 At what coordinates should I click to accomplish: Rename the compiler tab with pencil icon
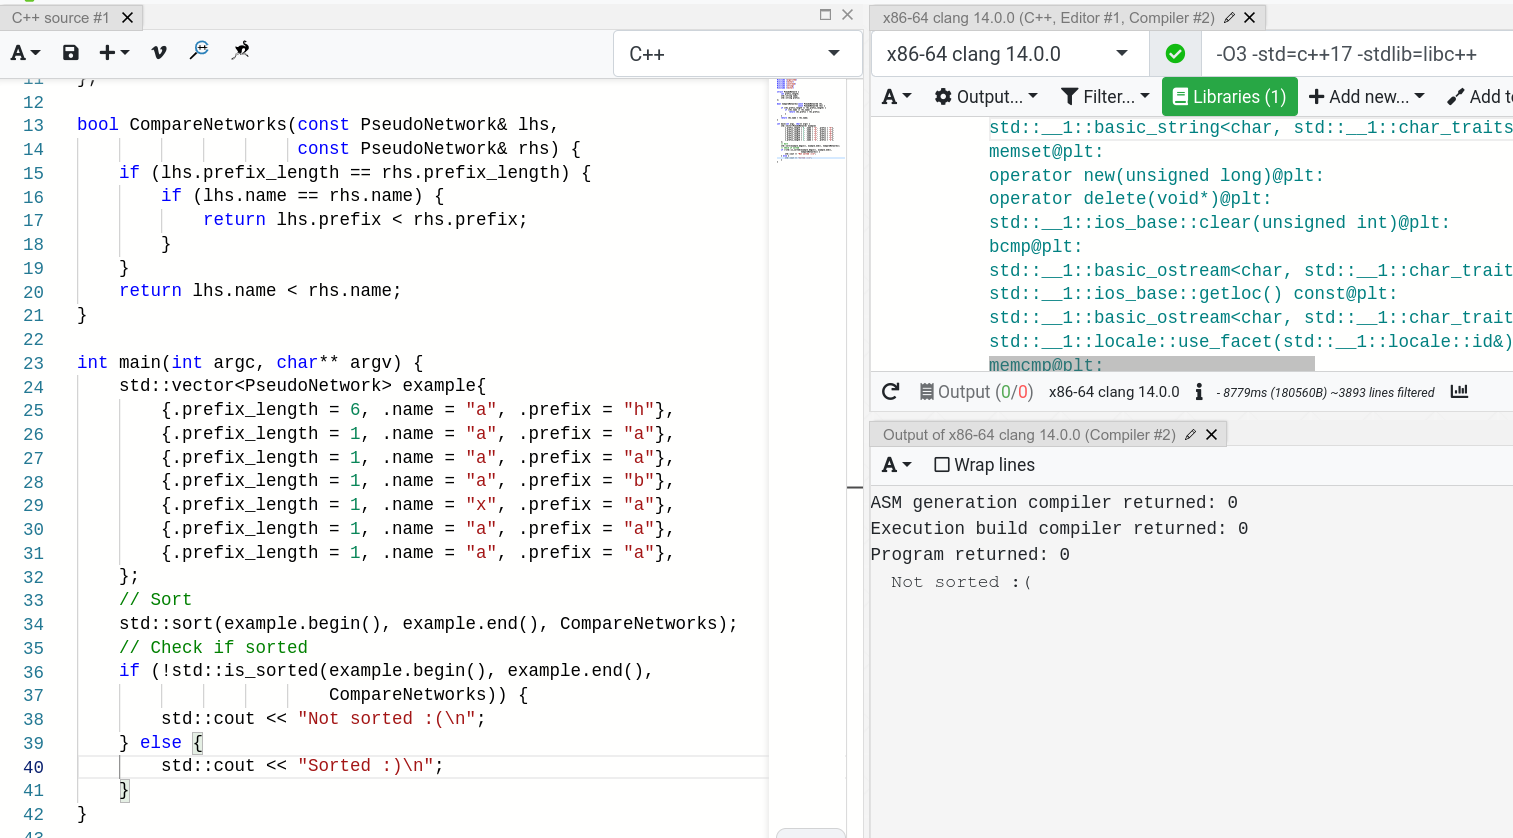point(1229,18)
